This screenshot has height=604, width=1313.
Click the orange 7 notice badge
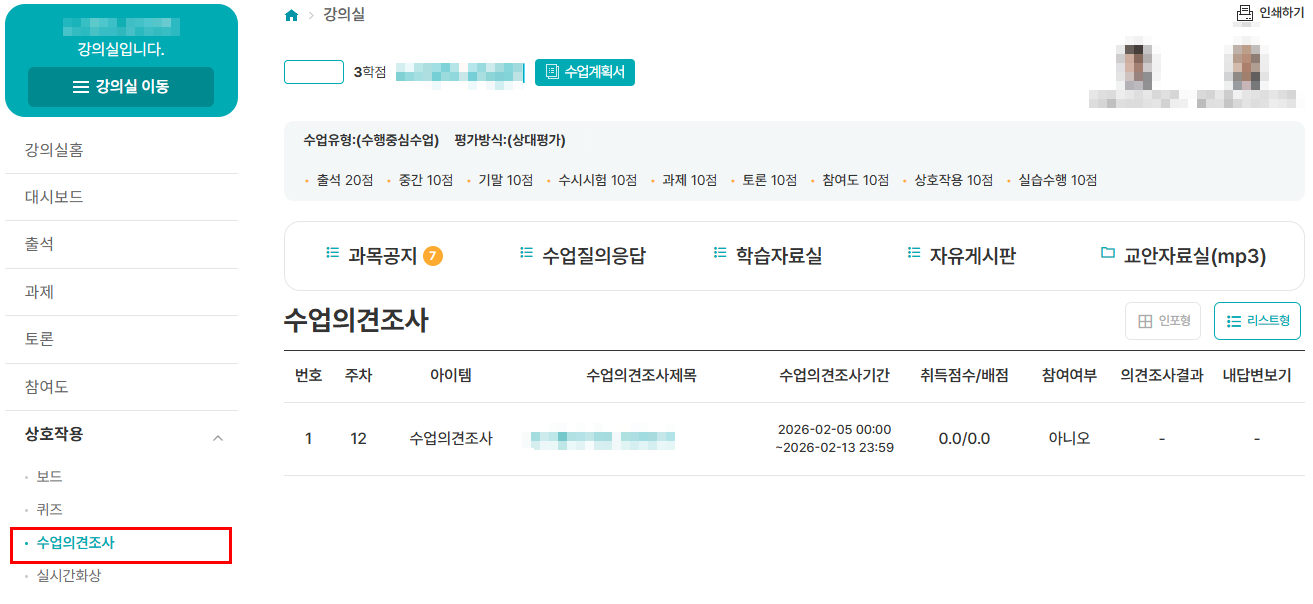(433, 256)
